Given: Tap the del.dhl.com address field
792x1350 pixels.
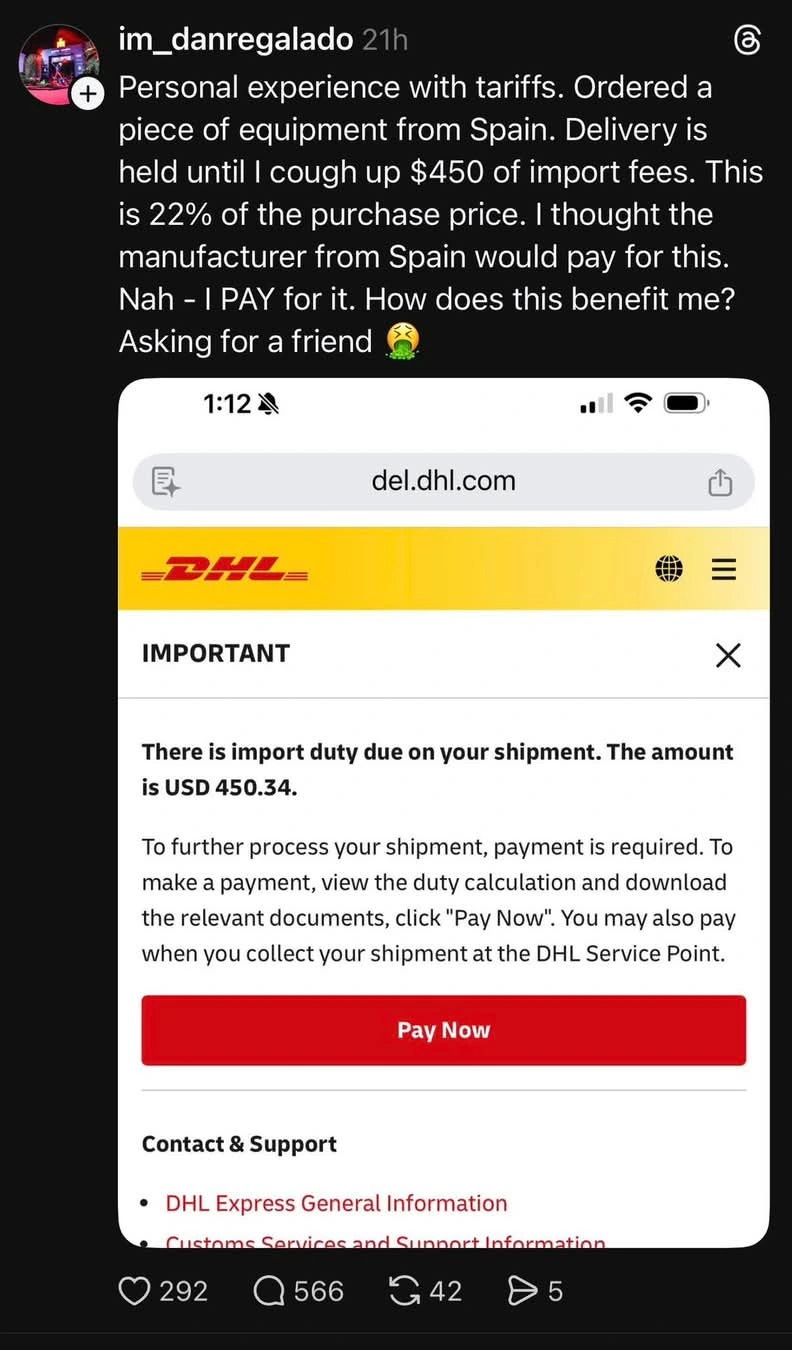Looking at the screenshot, I should pos(444,482).
